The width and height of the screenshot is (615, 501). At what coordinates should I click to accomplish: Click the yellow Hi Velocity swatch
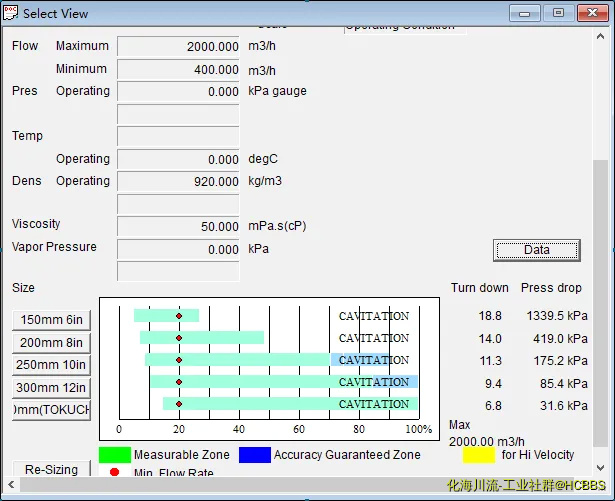(x=479, y=455)
